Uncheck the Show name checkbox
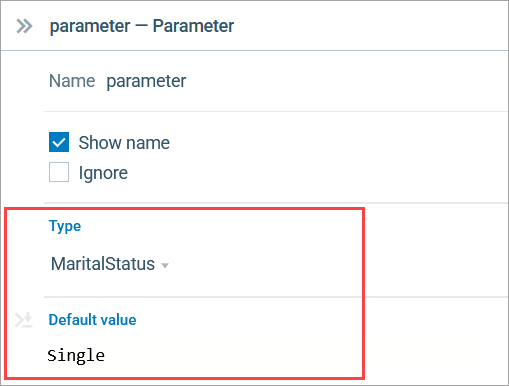Screen dimensions: 509x386 coord(59,142)
